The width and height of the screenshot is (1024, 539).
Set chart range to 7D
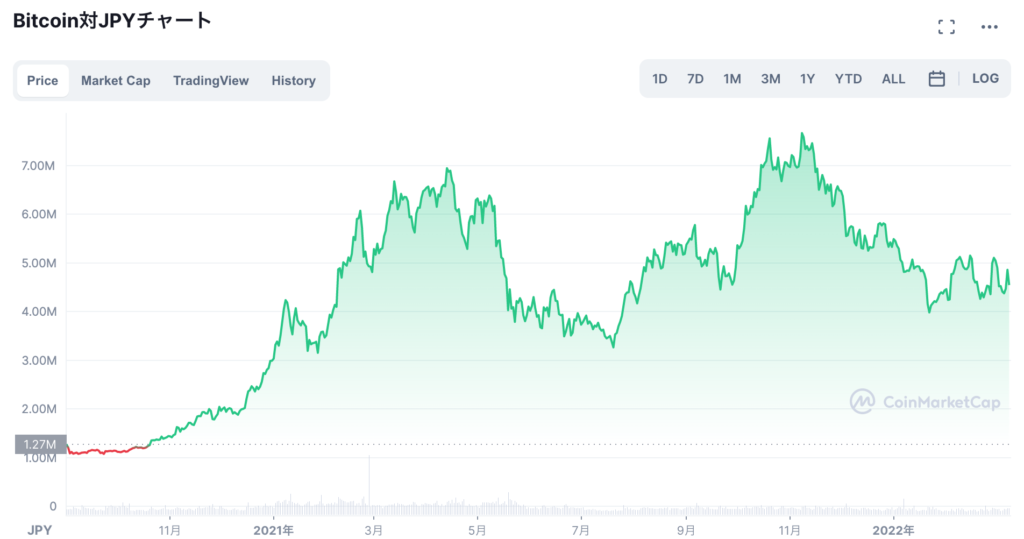click(x=695, y=79)
